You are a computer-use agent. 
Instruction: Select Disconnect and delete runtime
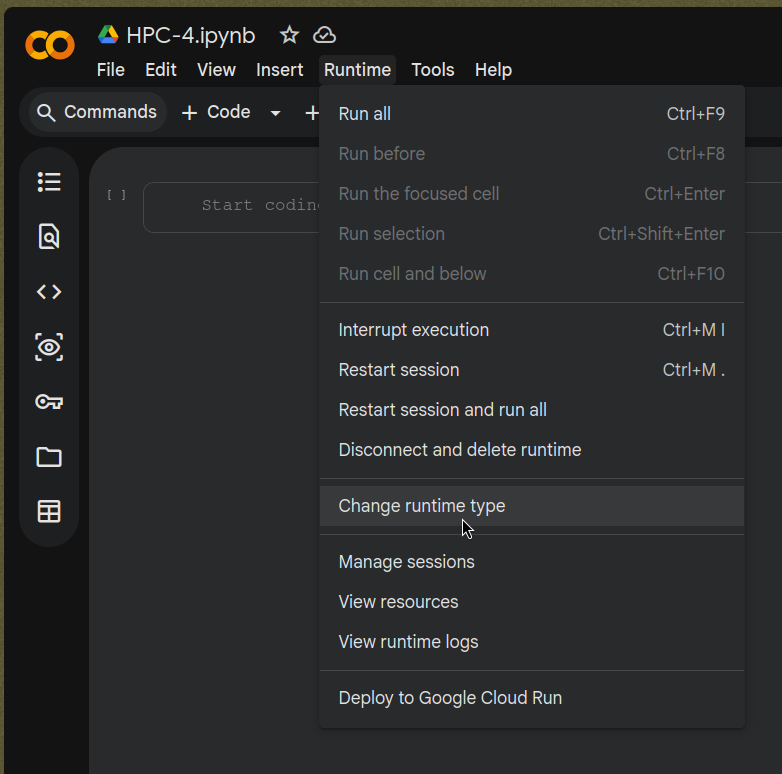click(532, 450)
